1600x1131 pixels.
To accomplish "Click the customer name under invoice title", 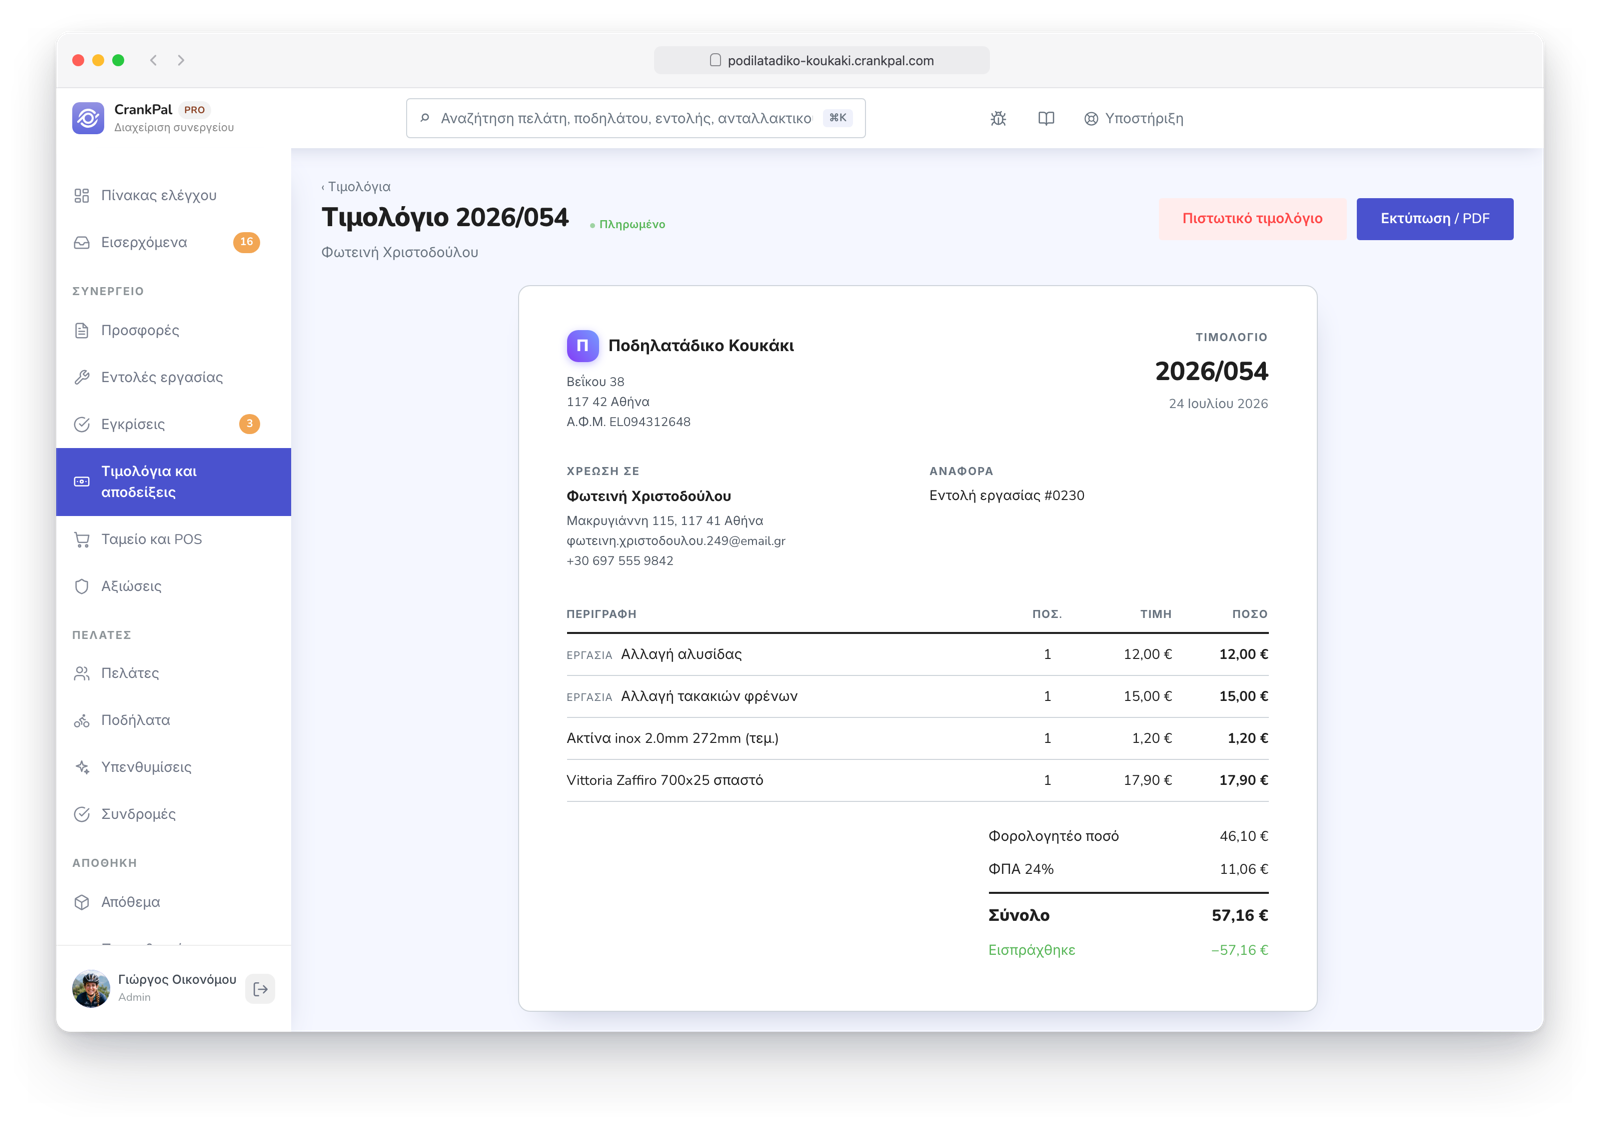I will (x=400, y=253).
